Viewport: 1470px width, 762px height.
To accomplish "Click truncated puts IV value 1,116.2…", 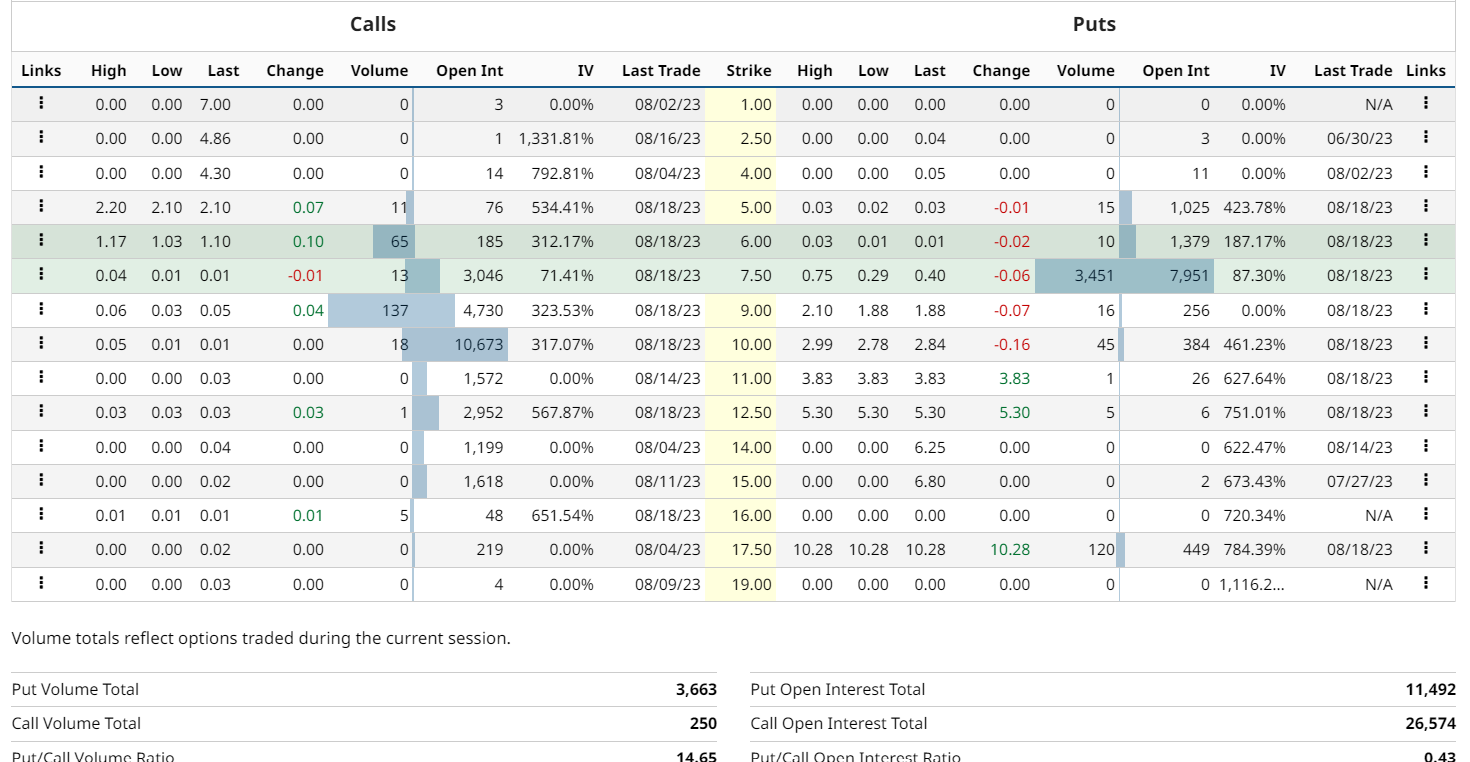I will [x=1252, y=584].
